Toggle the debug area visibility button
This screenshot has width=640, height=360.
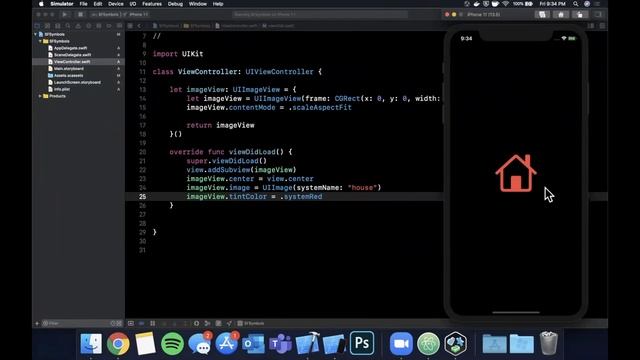(131, 323)
